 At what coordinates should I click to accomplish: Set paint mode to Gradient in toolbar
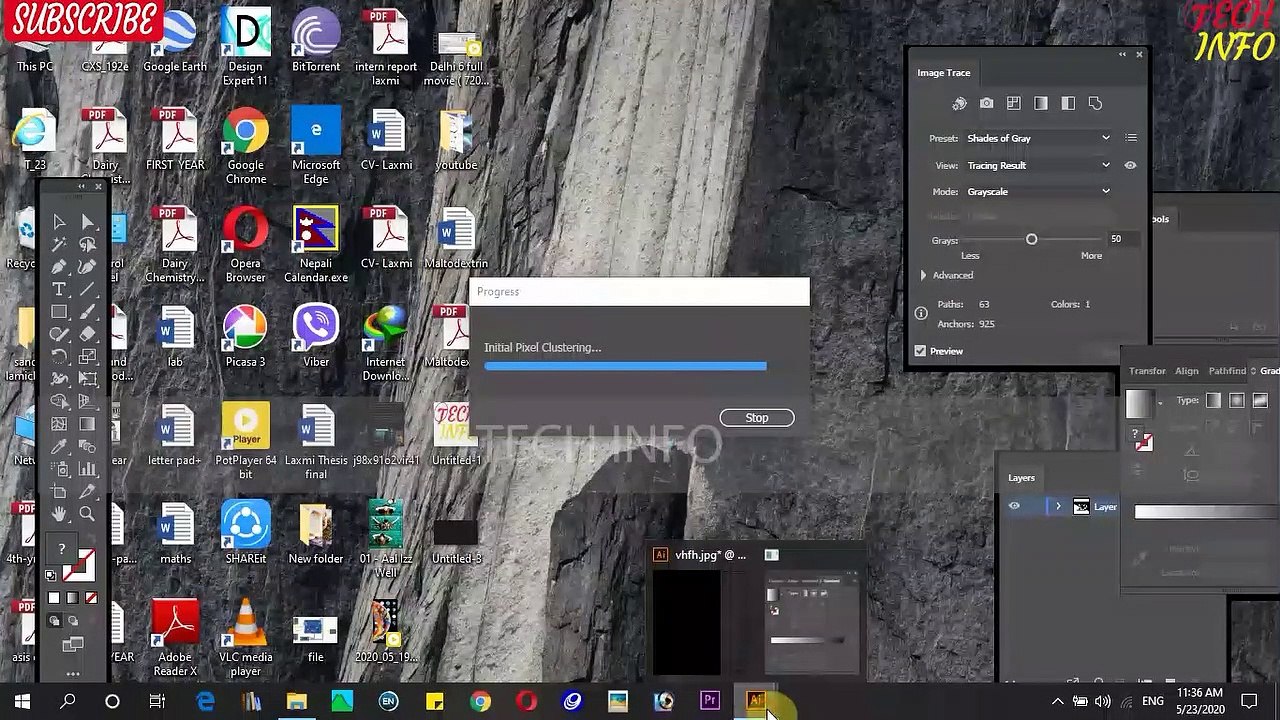point(73,598)
